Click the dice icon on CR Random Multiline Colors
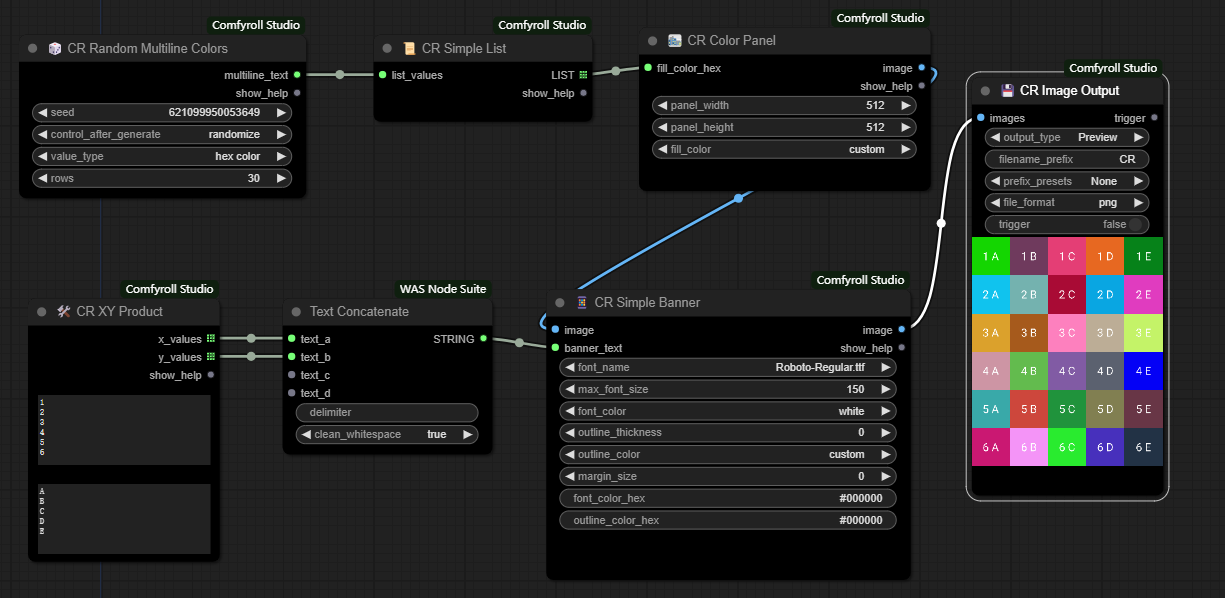This screenshot has height=598, width=1225. (55, 48)
